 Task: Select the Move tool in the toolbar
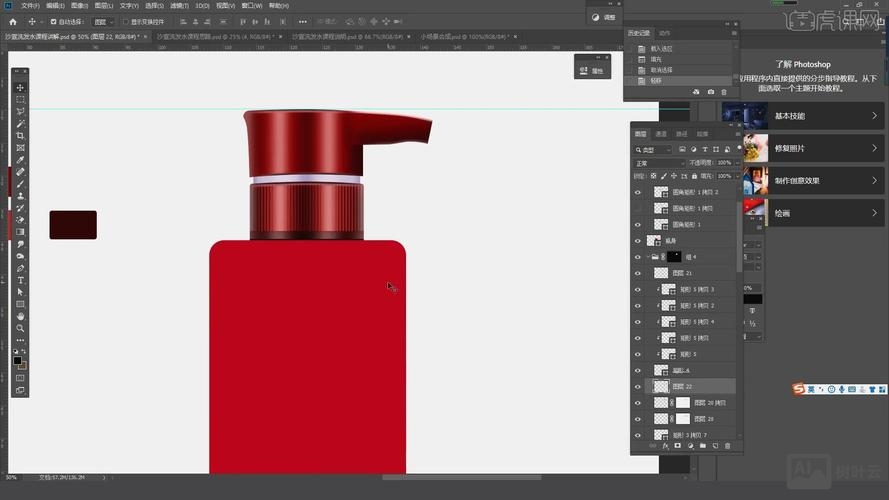[20, 88]
